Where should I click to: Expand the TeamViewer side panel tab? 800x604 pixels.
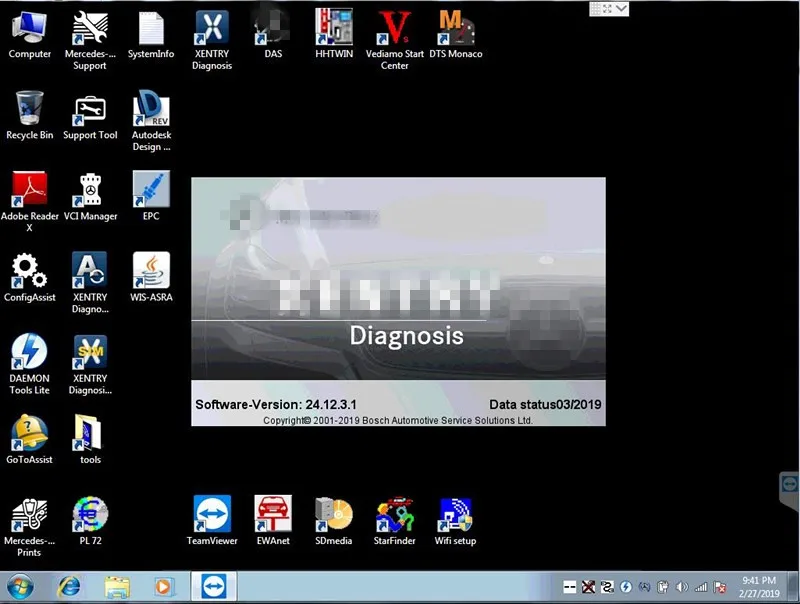pyautogui.click(x=790, y=488)
